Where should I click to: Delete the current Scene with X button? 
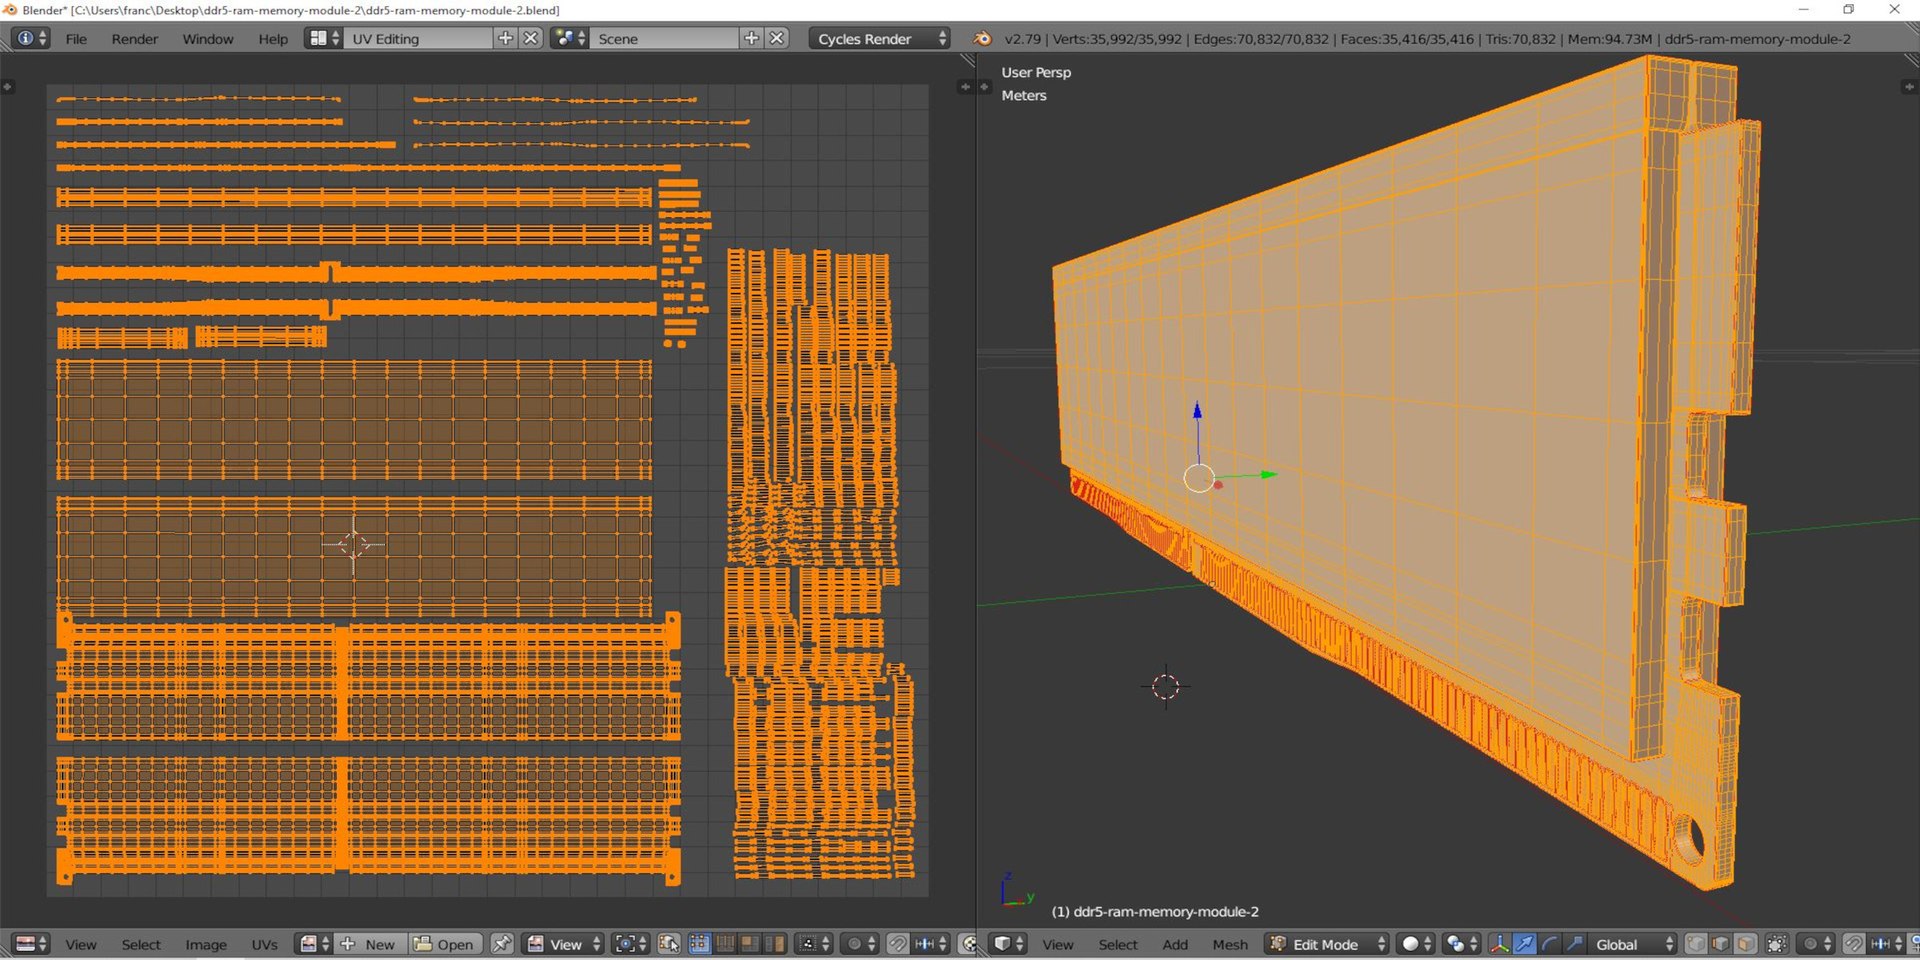click(x=777, y=38)
